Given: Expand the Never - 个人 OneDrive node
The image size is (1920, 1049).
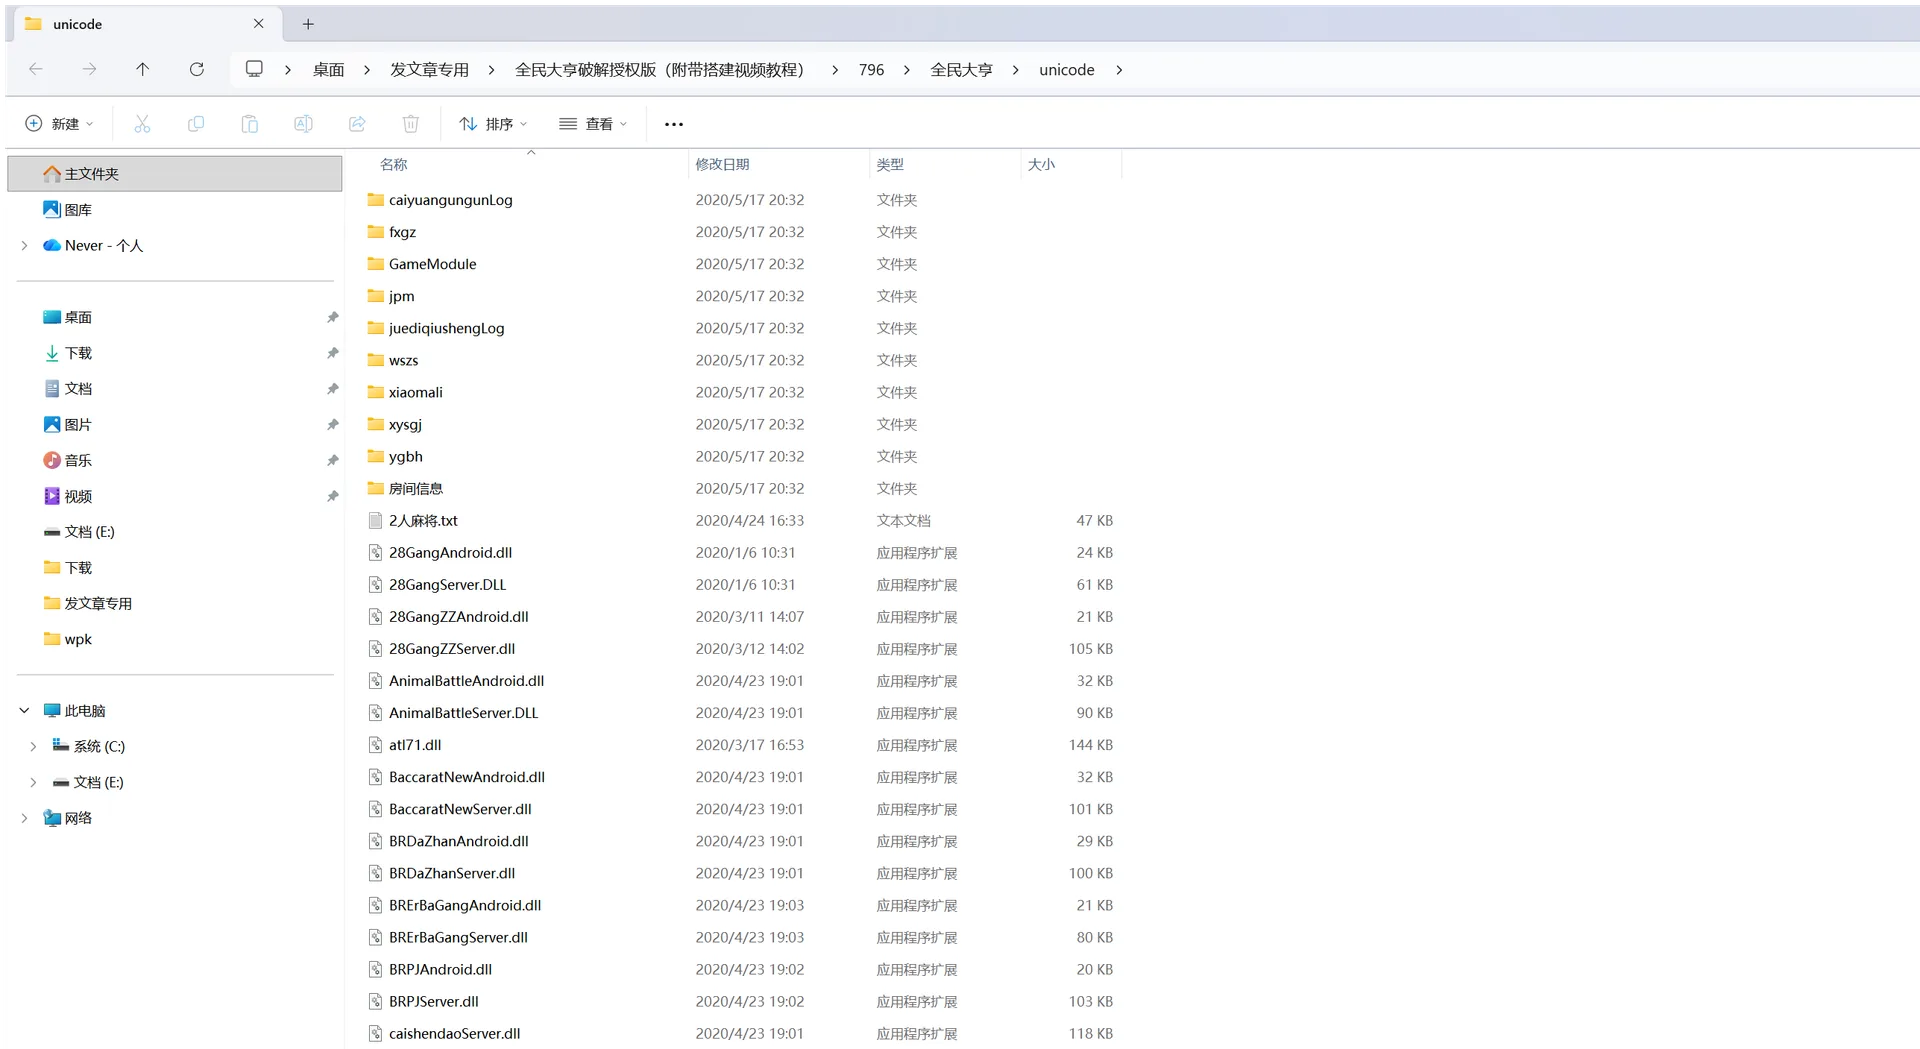Looking at the screenshot, I should click(25, 246).
